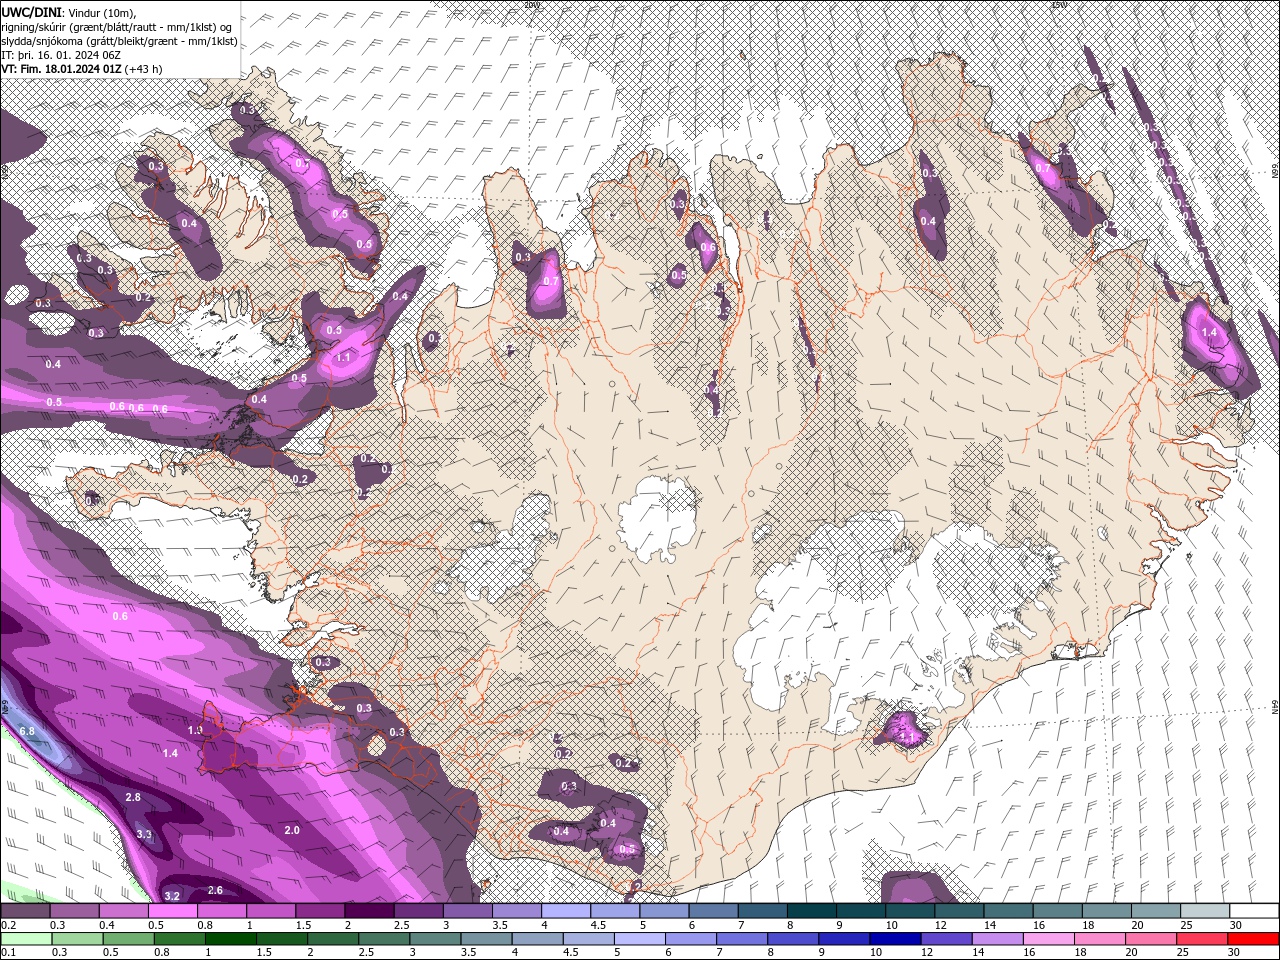The image size is (1280, 960).
Task: Click the palest green rain-scale swatch starting at 0.1
Action: click(26, 939)
